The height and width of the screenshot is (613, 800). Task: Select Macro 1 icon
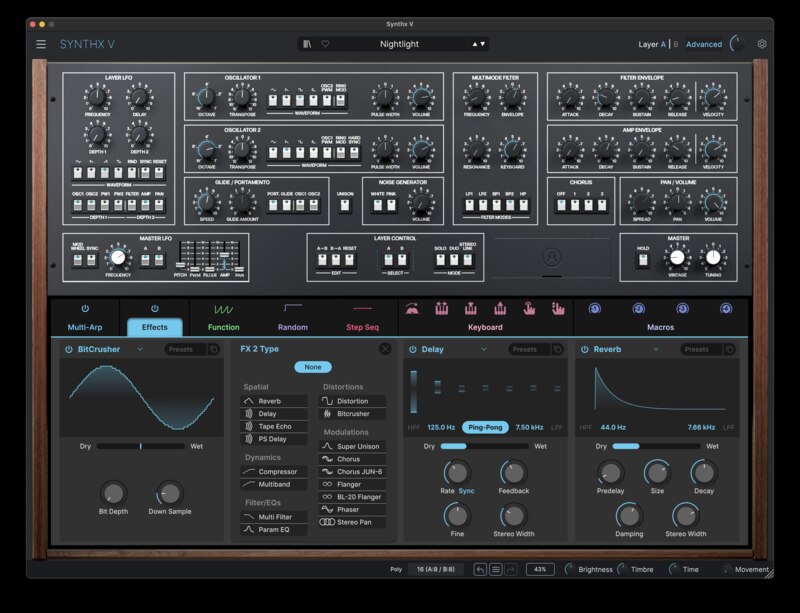tap(595, 309)
